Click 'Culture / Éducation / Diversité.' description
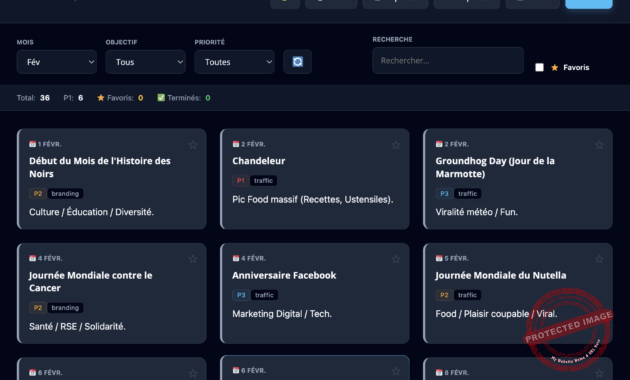Viewport: 630px width, 380px height. point(91,212)
